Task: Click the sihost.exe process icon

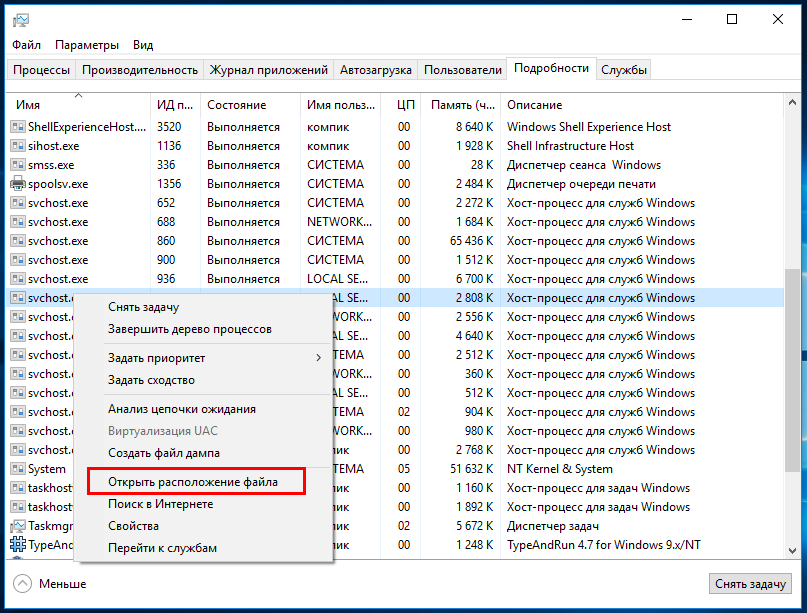Action: [18, 146]
